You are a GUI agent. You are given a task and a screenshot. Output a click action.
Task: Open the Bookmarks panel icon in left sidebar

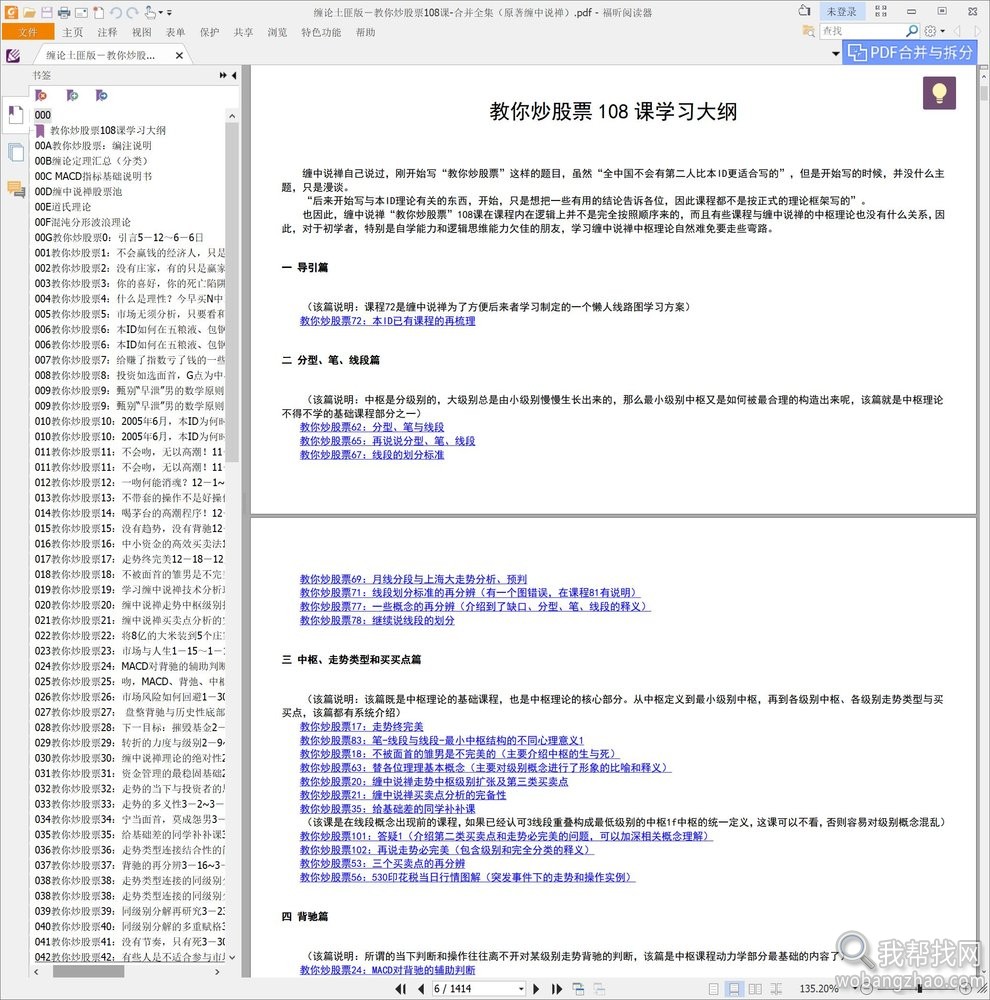13,115
